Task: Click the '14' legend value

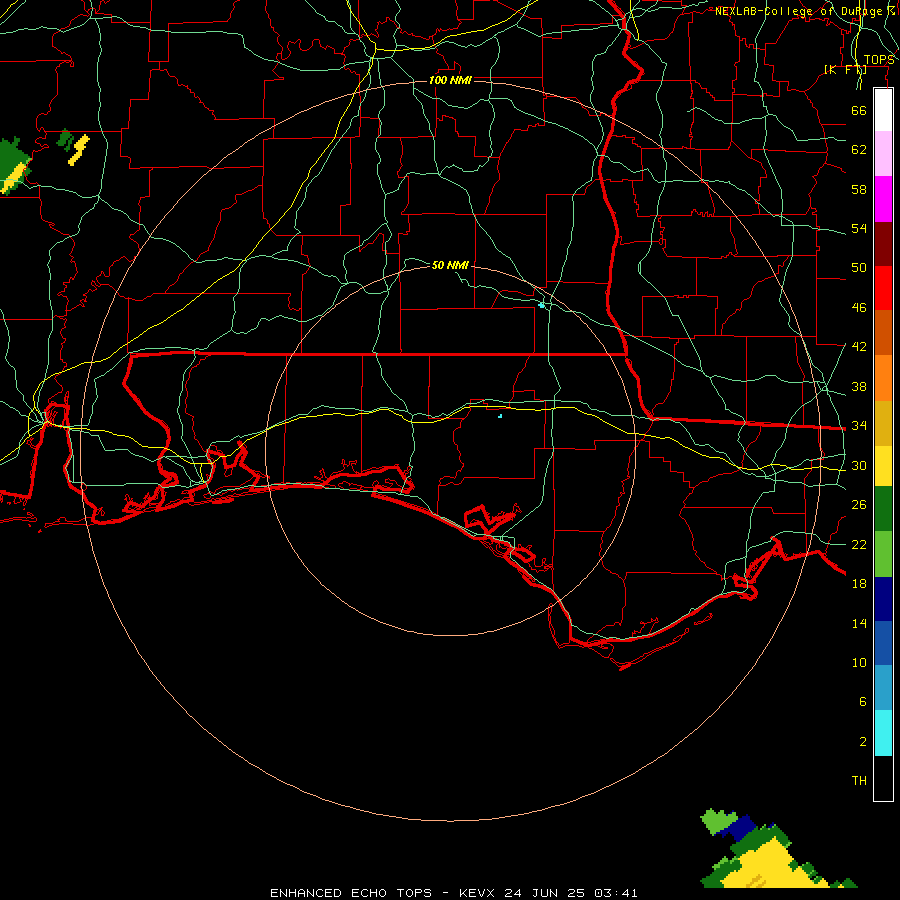Action: coord(859,623)
